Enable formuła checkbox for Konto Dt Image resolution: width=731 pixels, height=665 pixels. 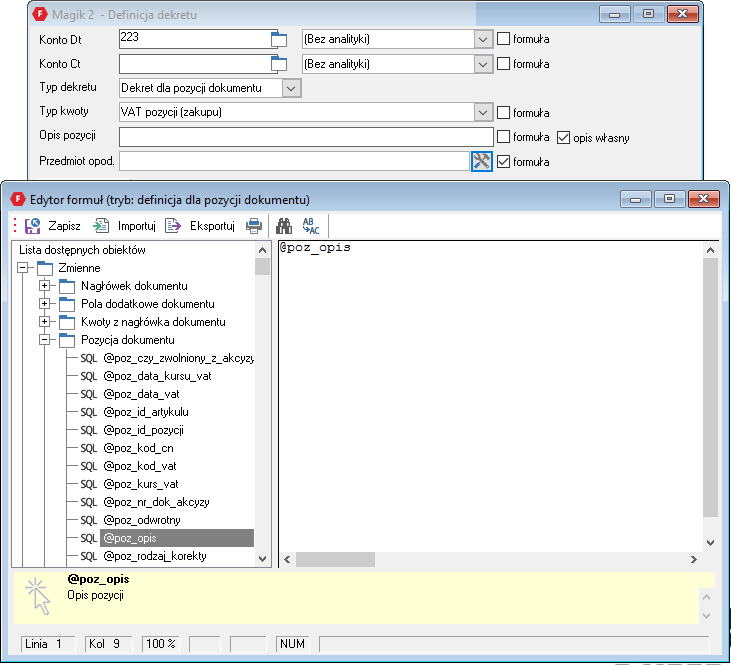pos(504,39)
